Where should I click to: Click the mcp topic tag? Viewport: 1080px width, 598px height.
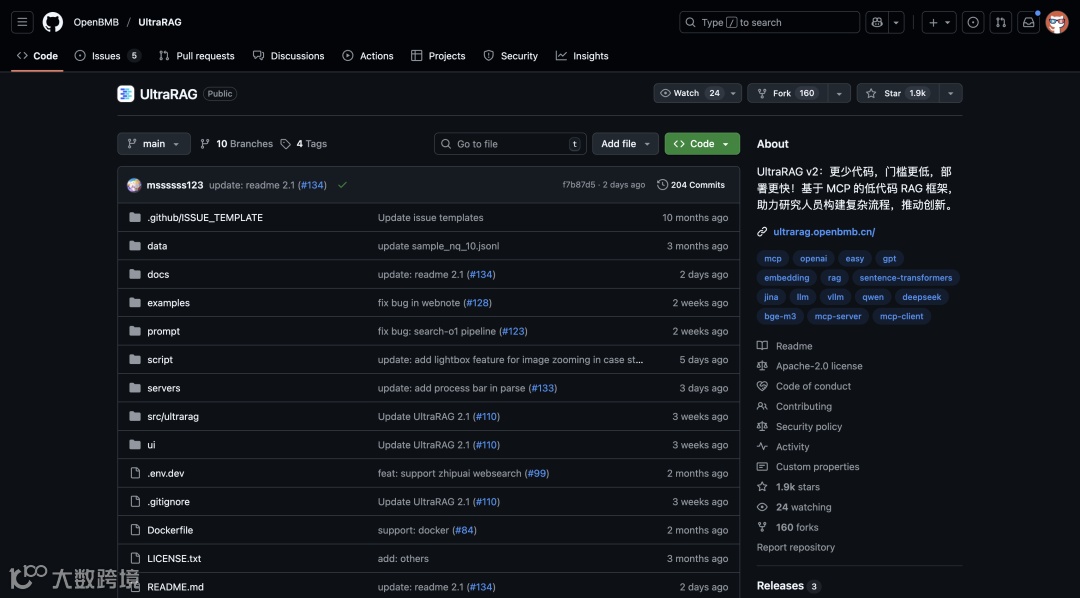[x=773, y=258]
